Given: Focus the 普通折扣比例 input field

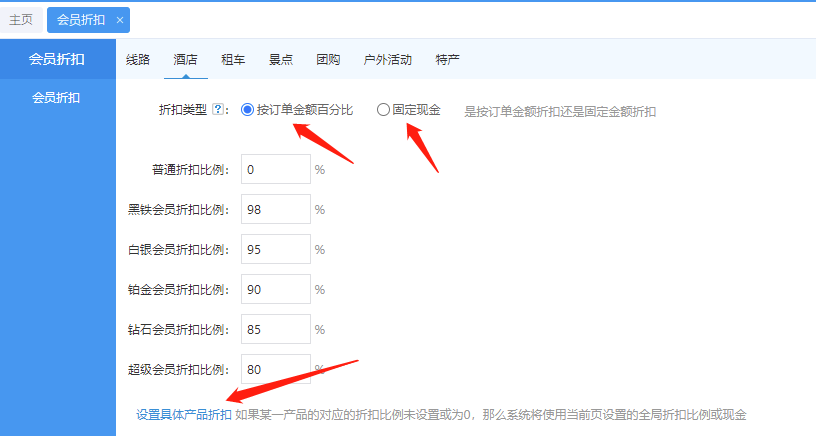Looking at the screenshot, I should [275, 169].
